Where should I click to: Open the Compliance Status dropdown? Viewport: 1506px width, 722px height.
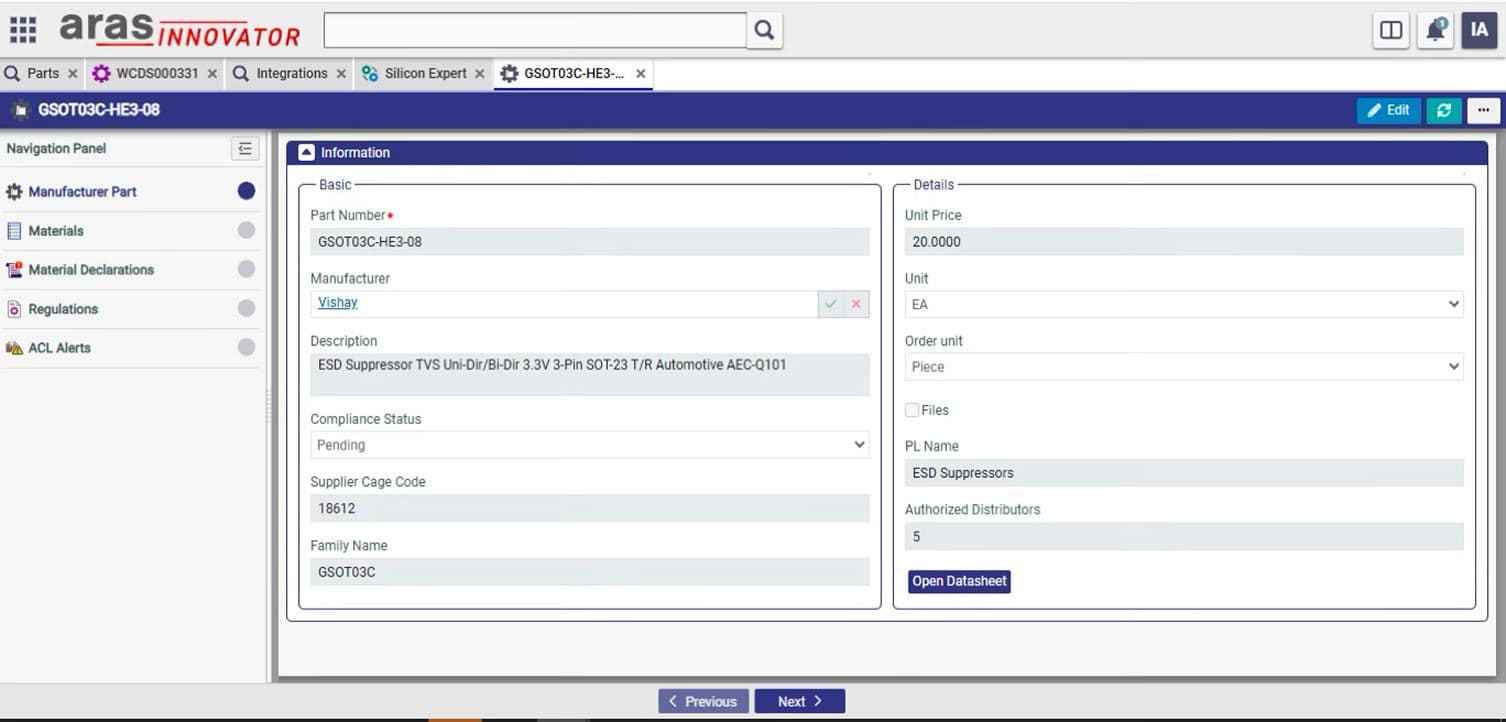[589, 445]
